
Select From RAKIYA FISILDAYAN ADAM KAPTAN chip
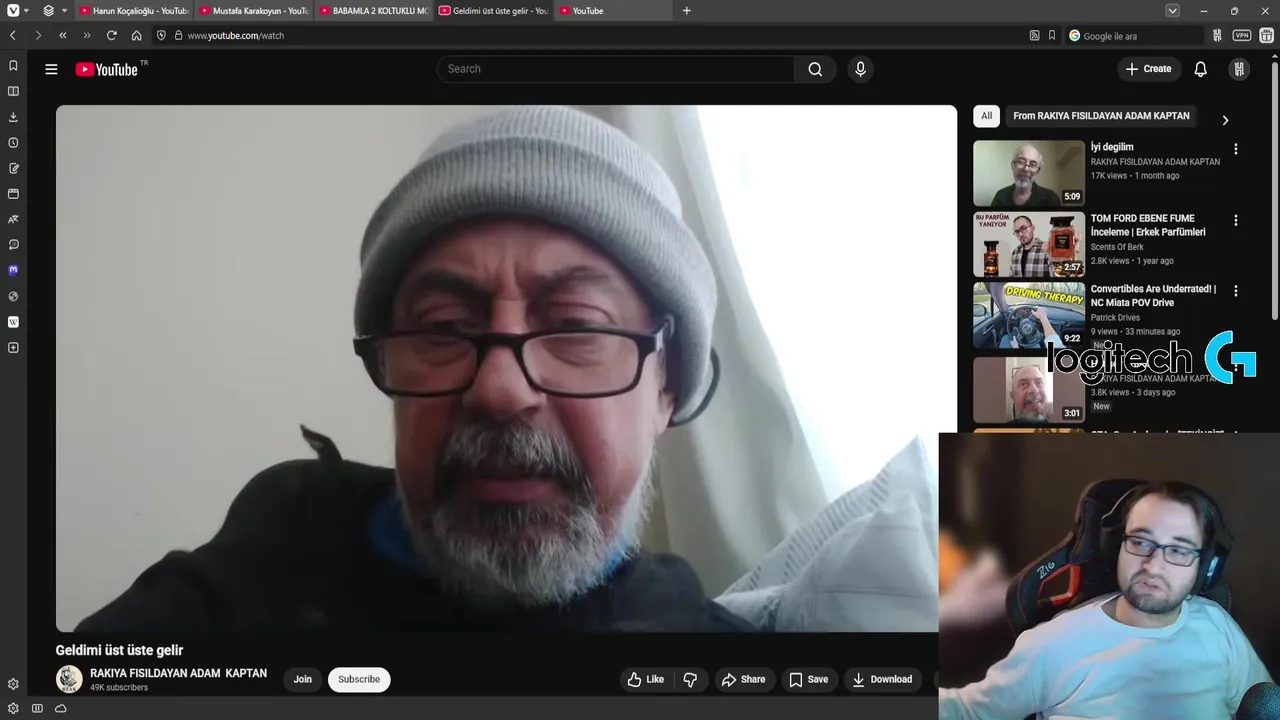[1101, 116]
